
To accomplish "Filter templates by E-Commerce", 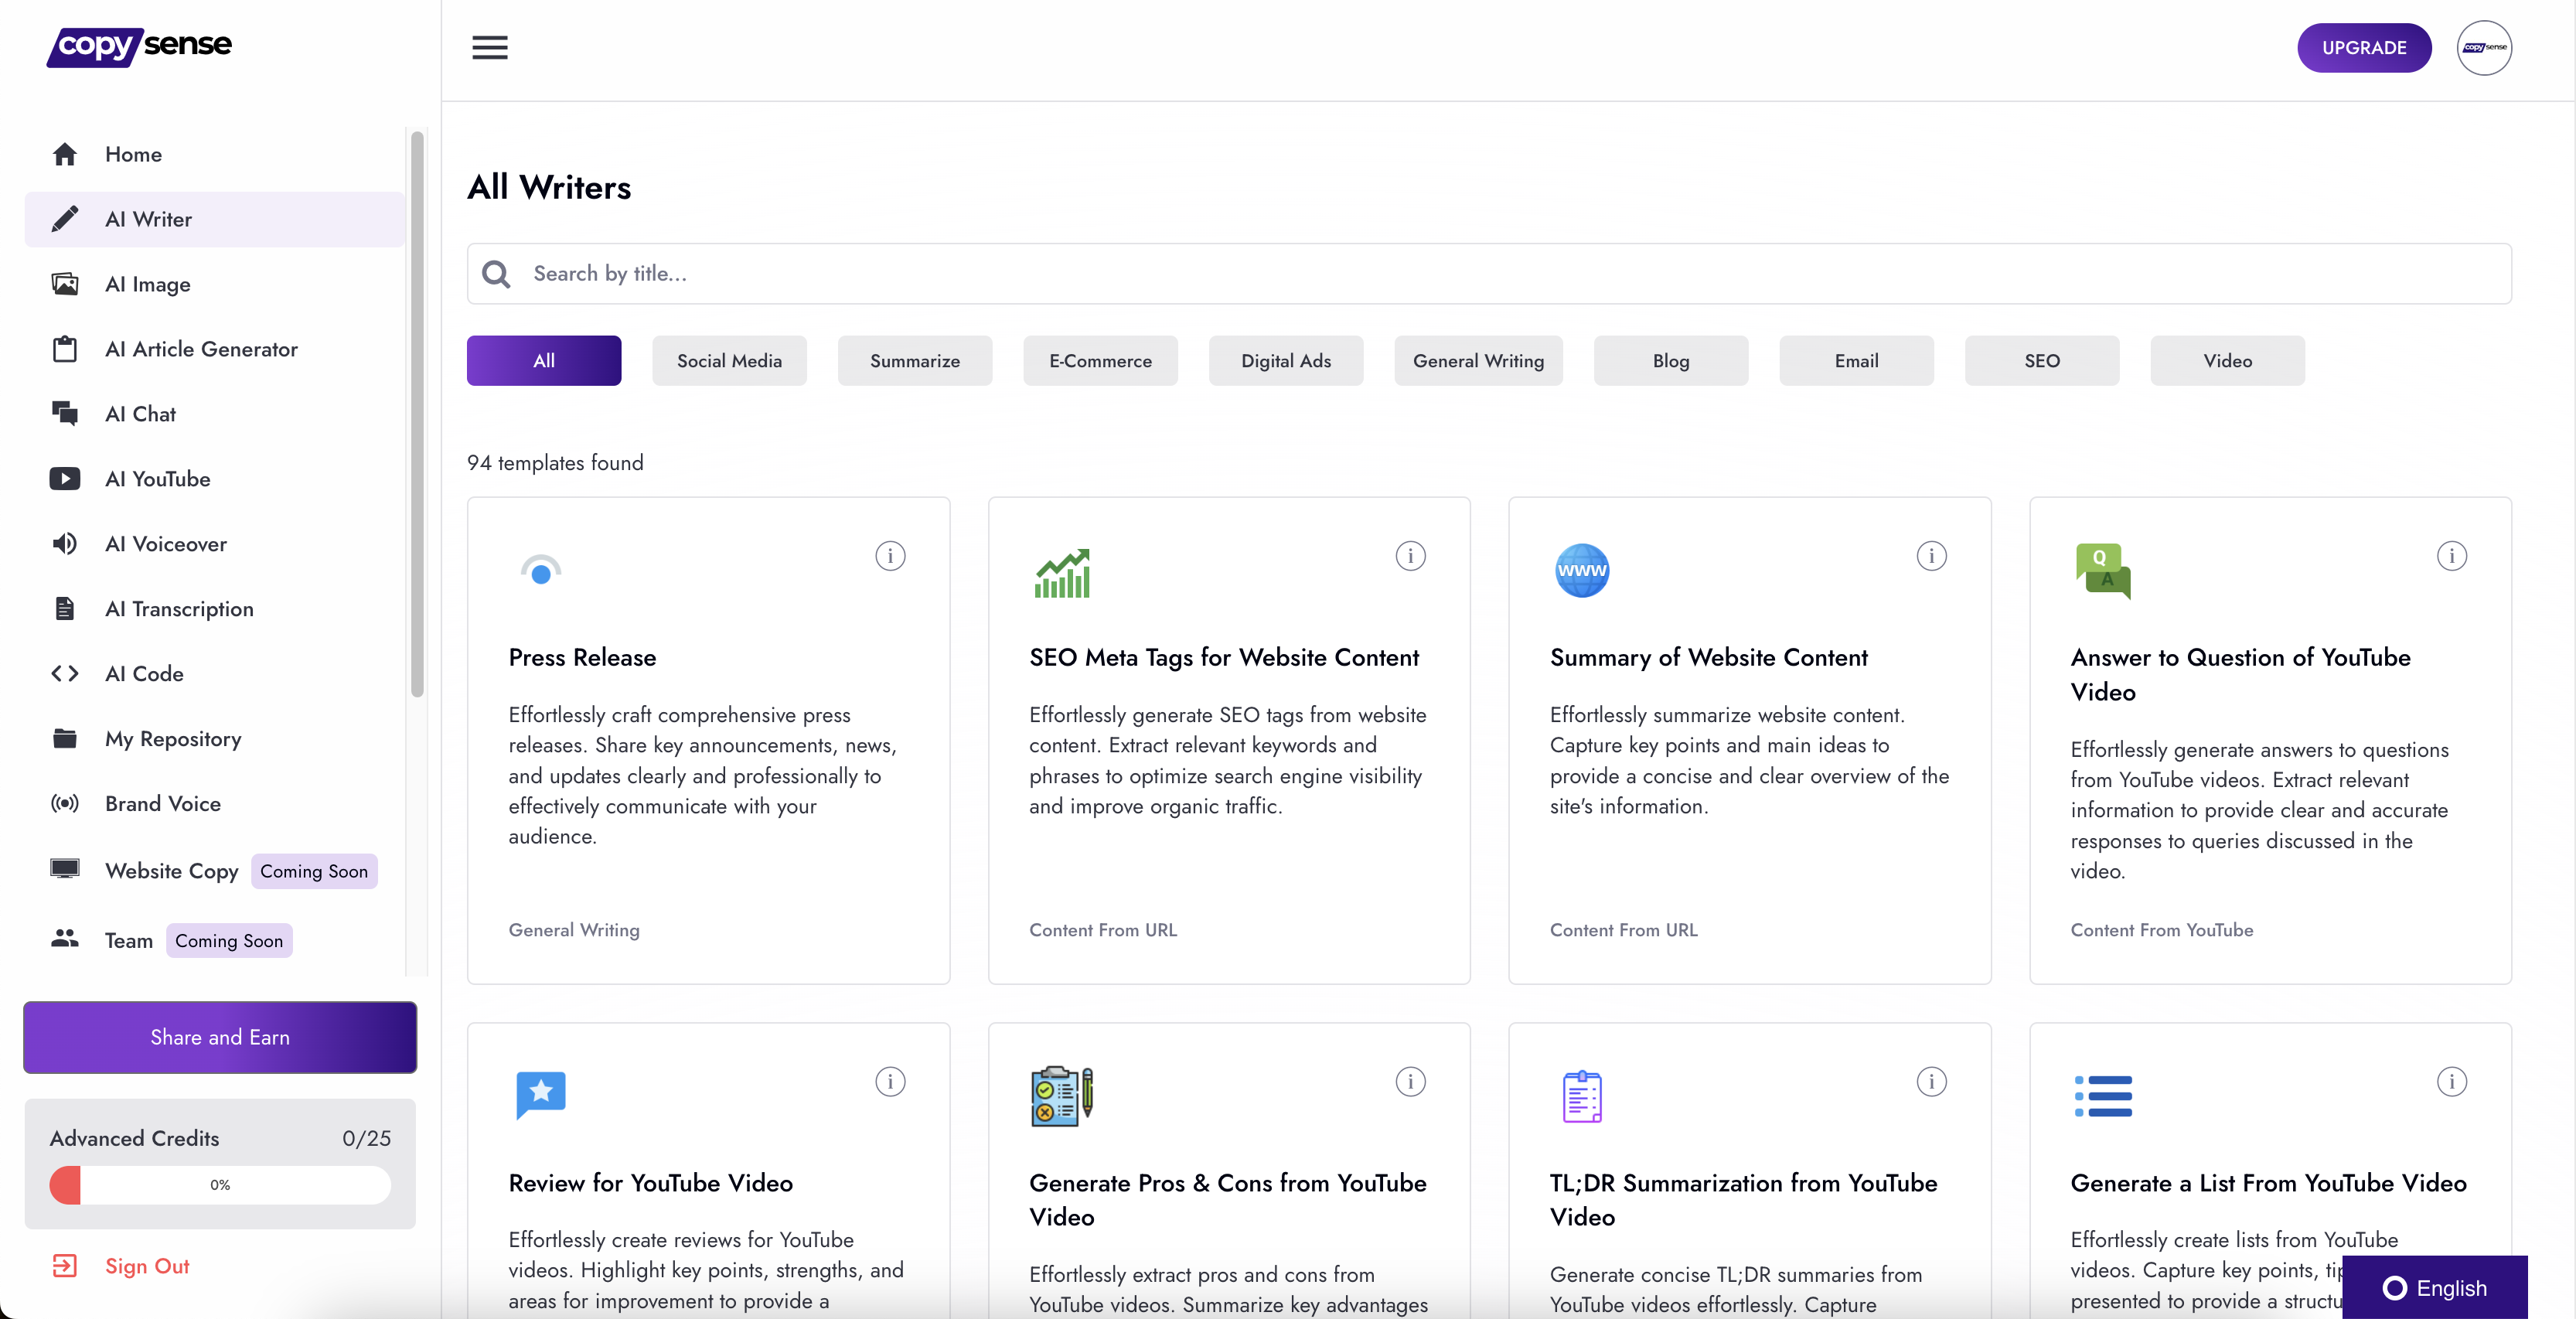I will pos(1100,361).
